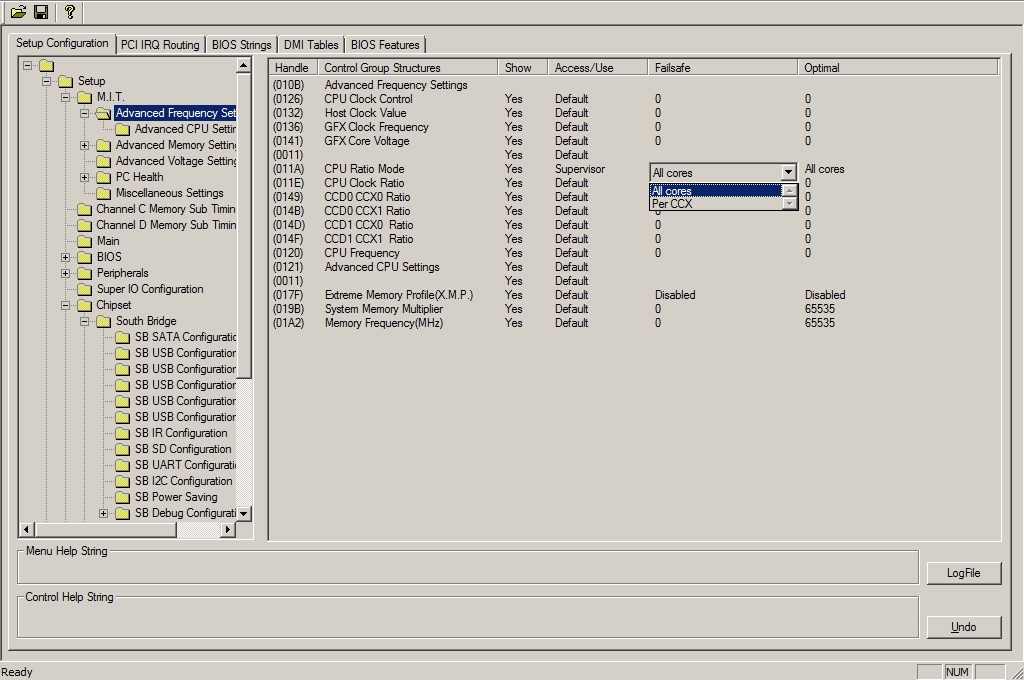The width and height of the screenshot is (1024, 680).
Task: Select the Extreme Memory Profile(X.M.P.) row
Action: [398, 295]
